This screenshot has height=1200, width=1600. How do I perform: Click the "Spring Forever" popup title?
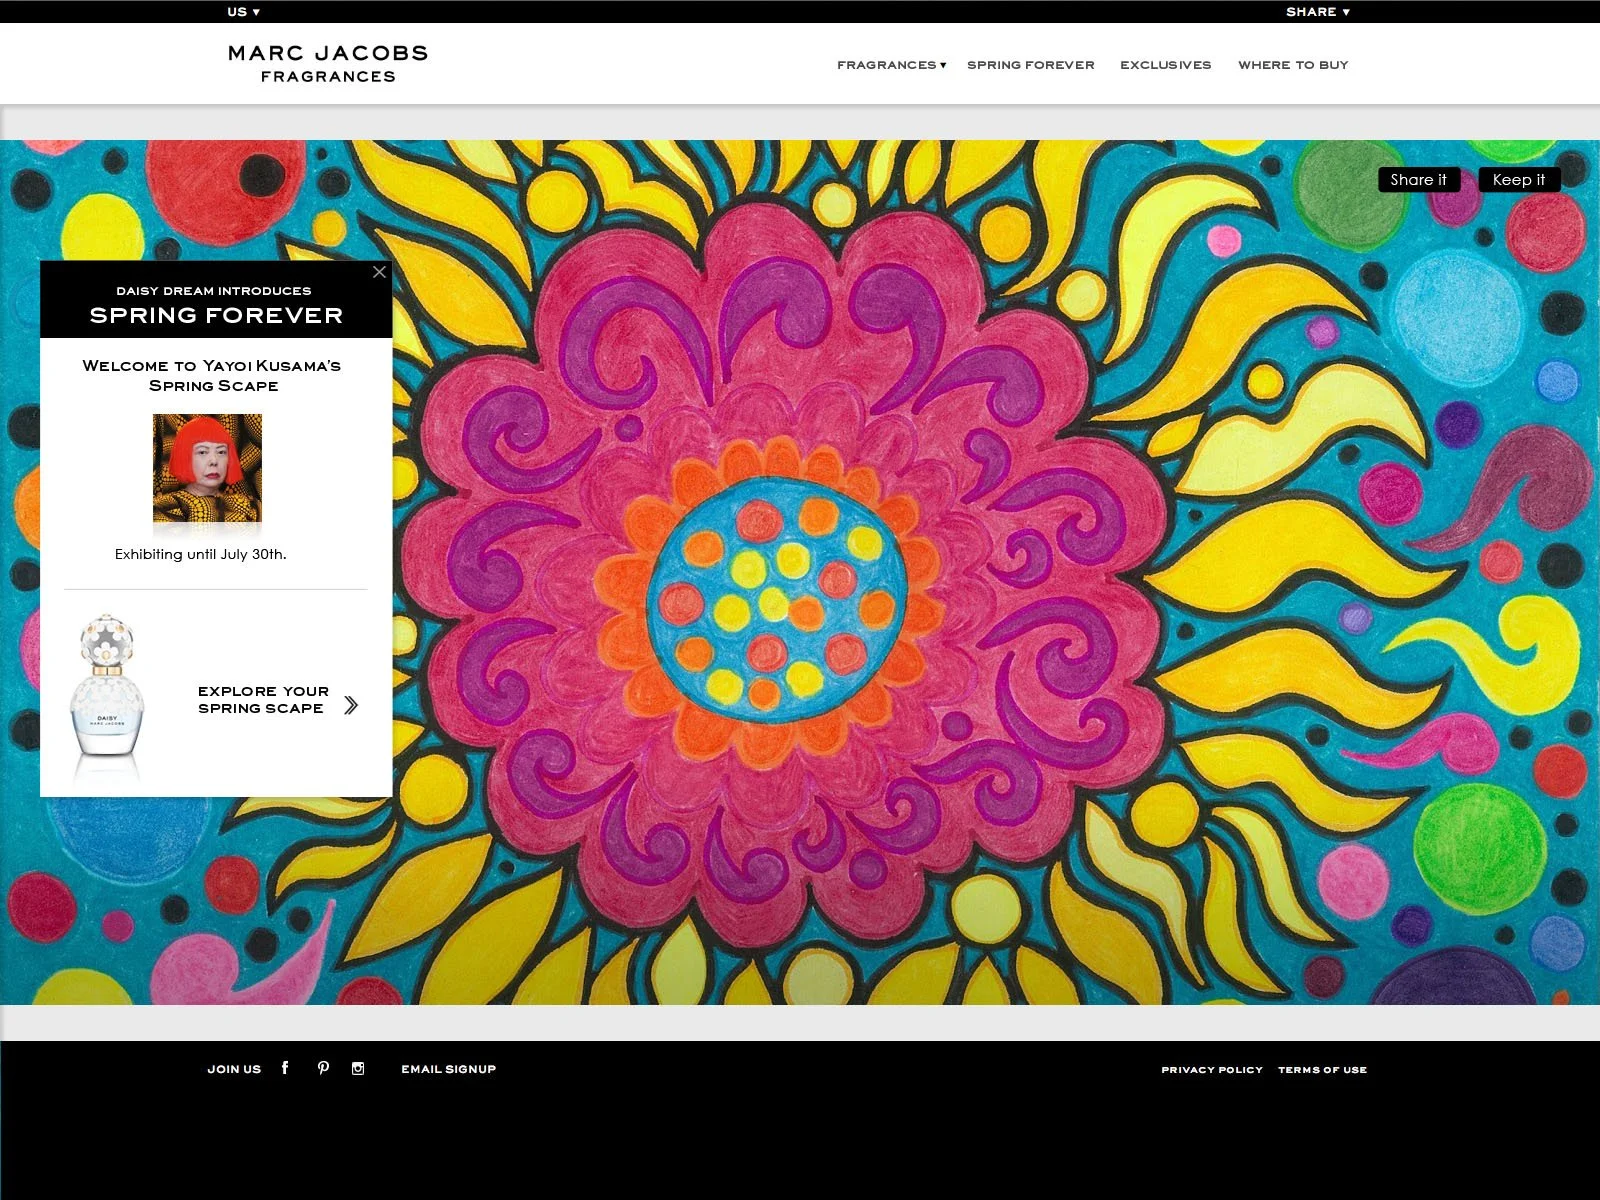pyautogui.click(x=216, y=315)
